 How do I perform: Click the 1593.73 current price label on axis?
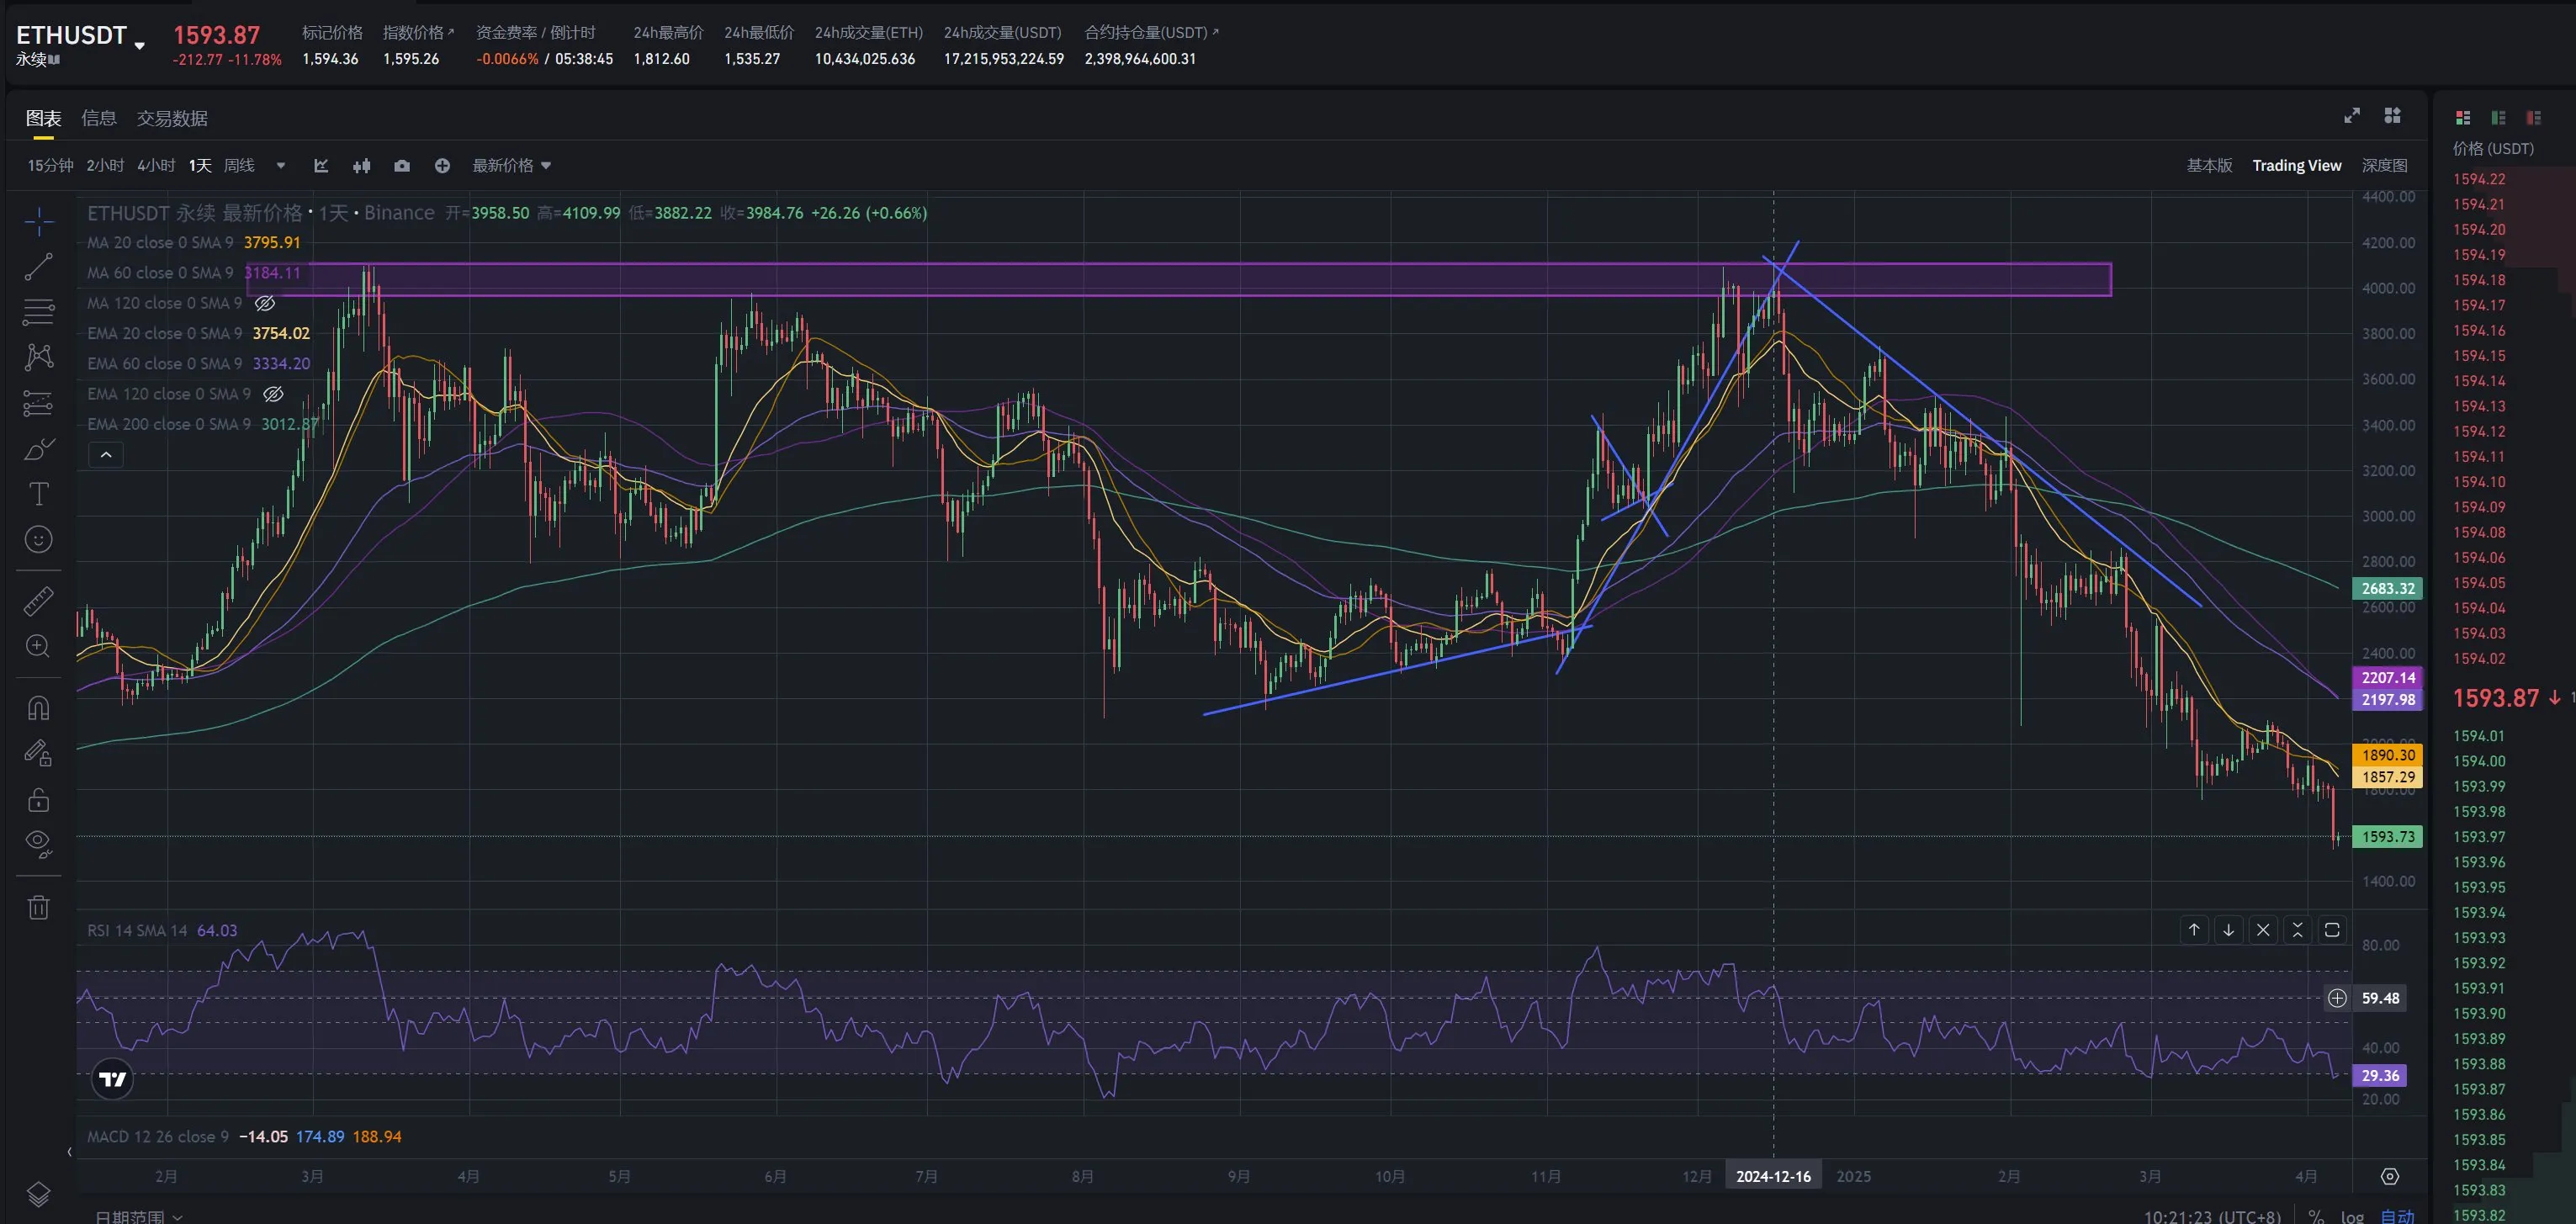pyautogui.click(x=2387, y=837)
